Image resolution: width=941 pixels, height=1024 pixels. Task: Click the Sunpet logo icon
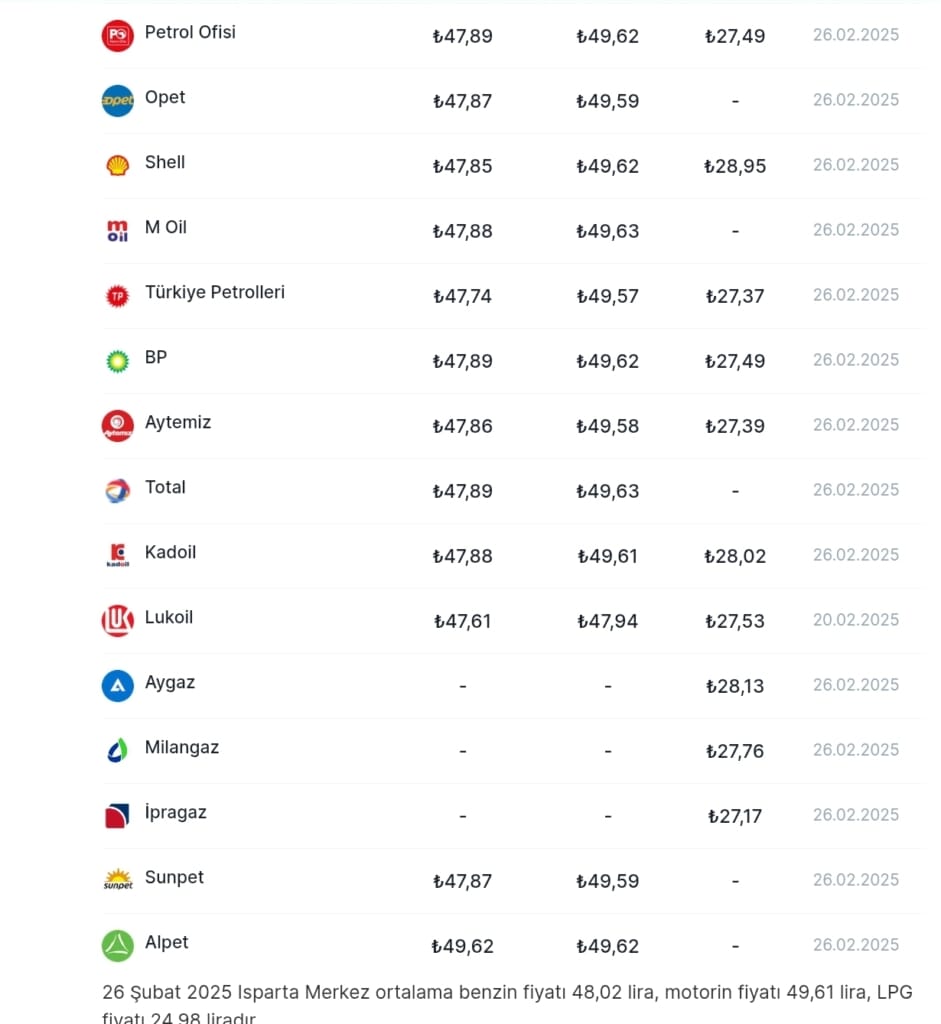pos(117,881)
